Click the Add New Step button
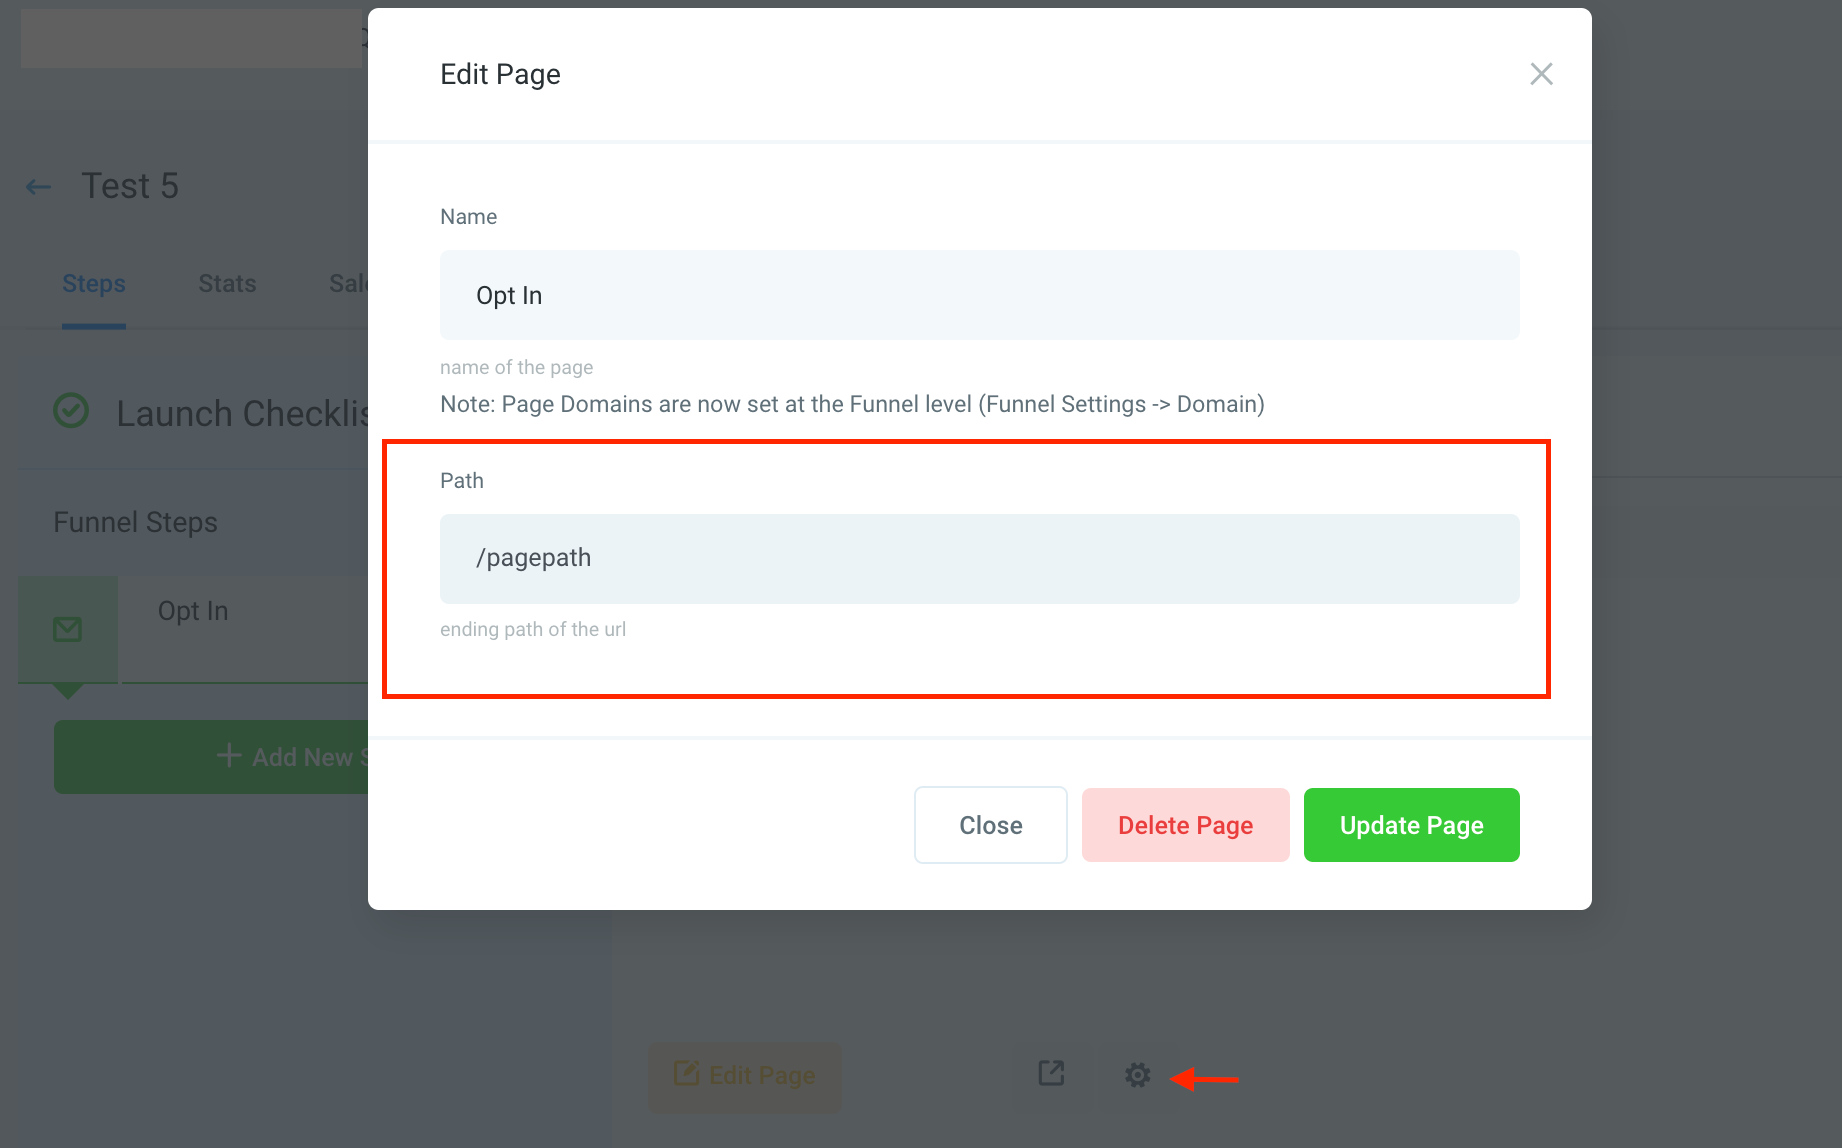Viewport: 1842px width, 1148px height. (x=211, y=757)
